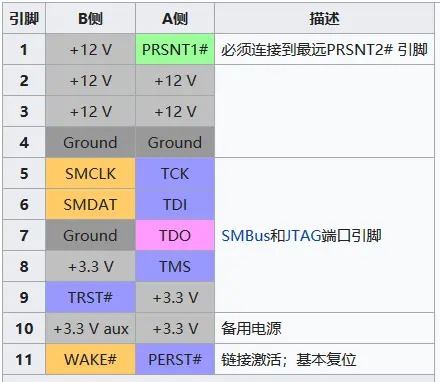This screenshot has width=440, height=382.
Task: Click B-side +12 V cell in row 3
Action: tap(90, 111)
